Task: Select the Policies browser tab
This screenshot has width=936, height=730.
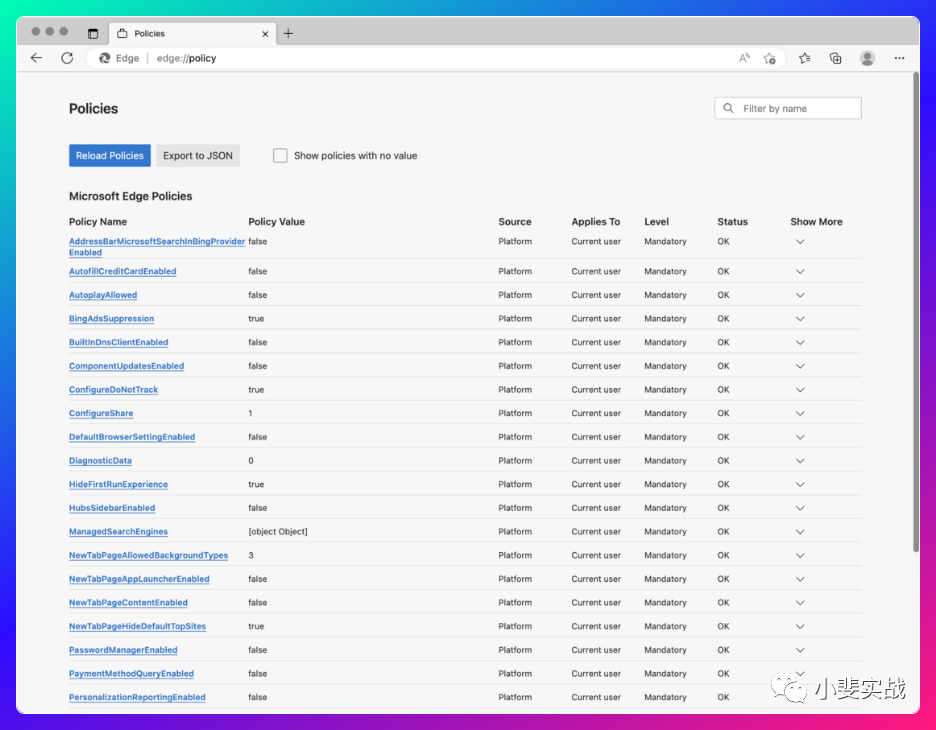Action: (x=192, y=33)
